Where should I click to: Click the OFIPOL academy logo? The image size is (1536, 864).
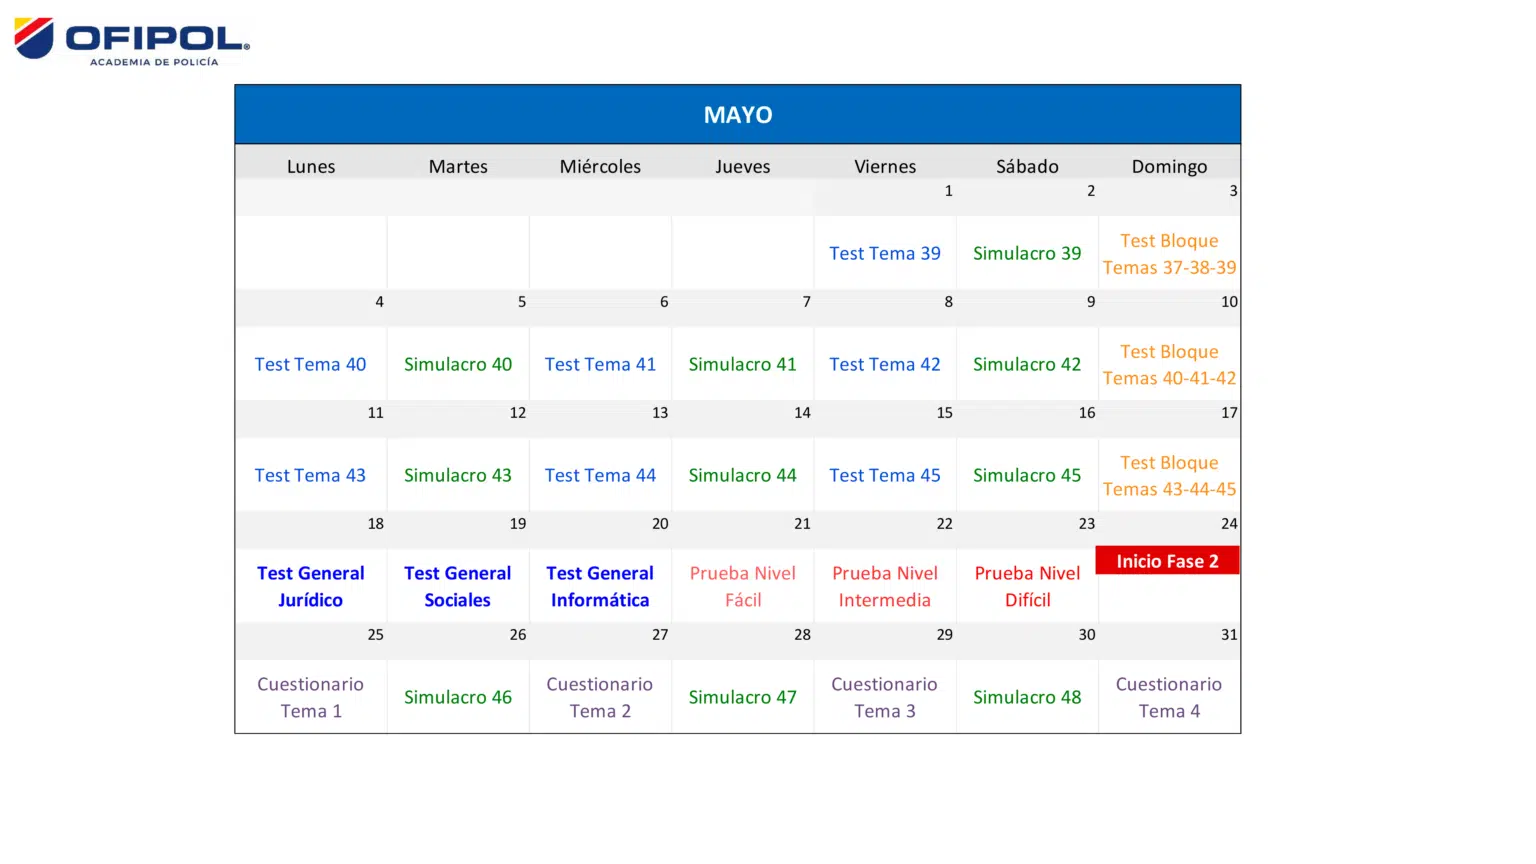[x=130, y=40]
